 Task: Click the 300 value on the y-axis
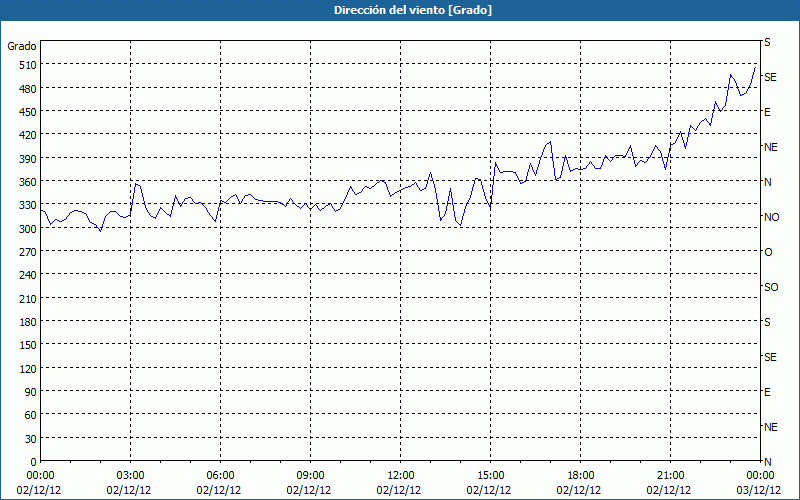tap(28, 229)
